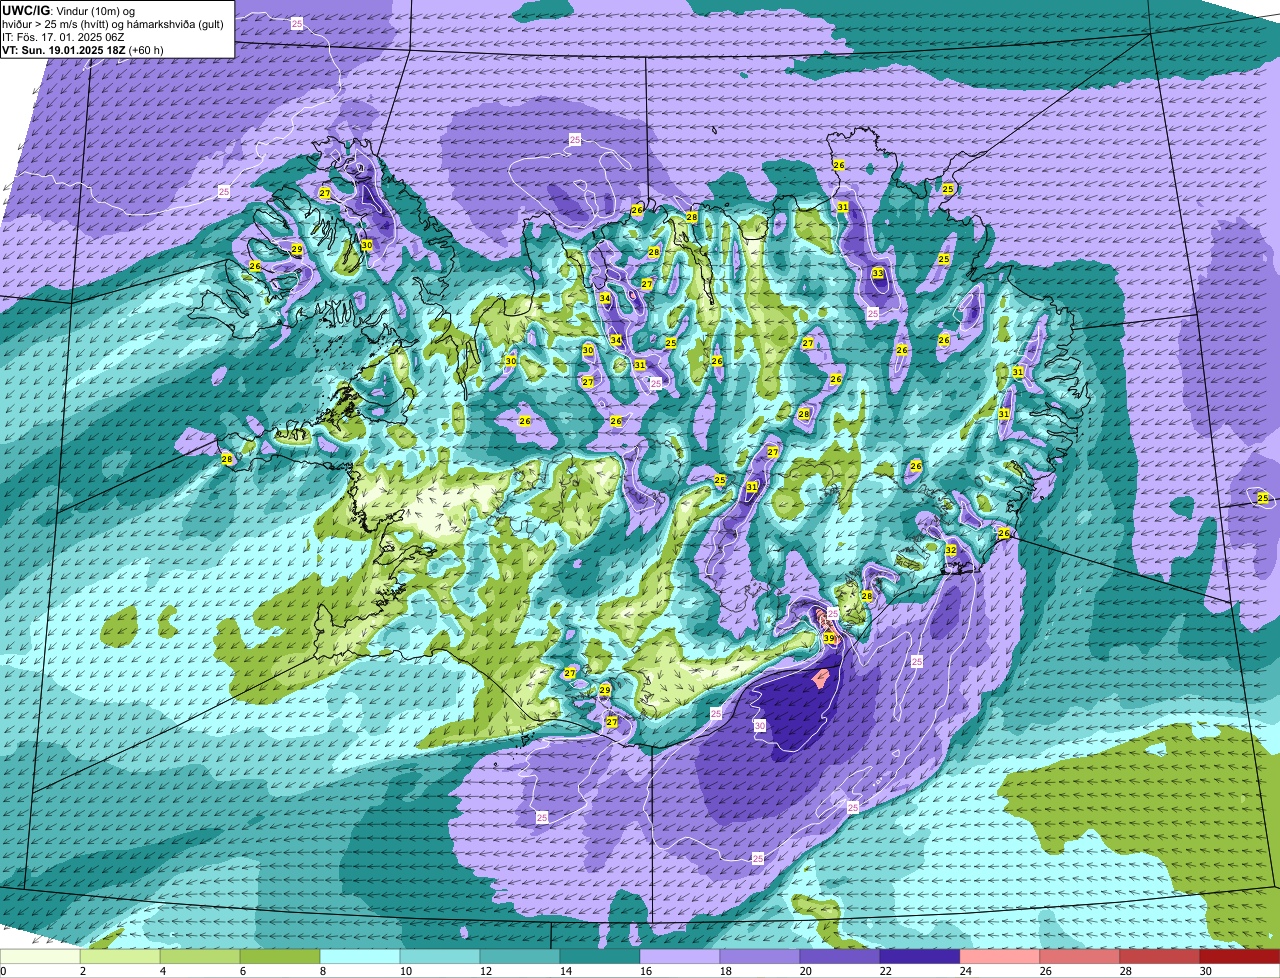The width and height of the screenshot is (1280, 978).
Task: Click the yellow 32 gust label on the map
Action: [x=951, y=550]
